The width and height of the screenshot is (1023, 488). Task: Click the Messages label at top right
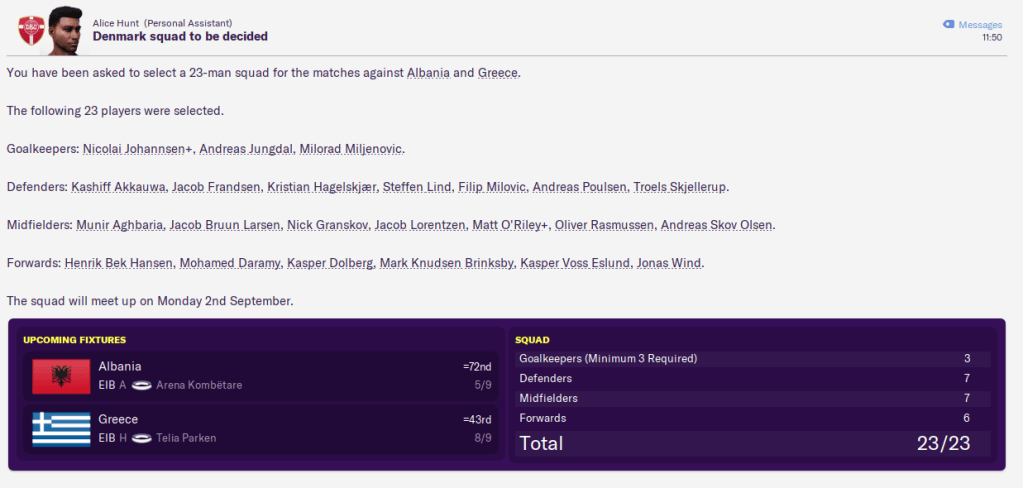pyautogui.click(x=980, y=25)
